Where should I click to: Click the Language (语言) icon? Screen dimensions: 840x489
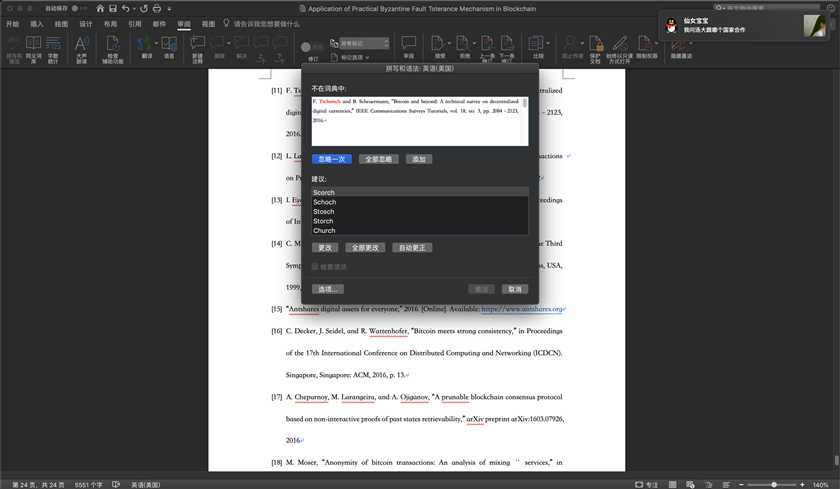click(169, 47)
